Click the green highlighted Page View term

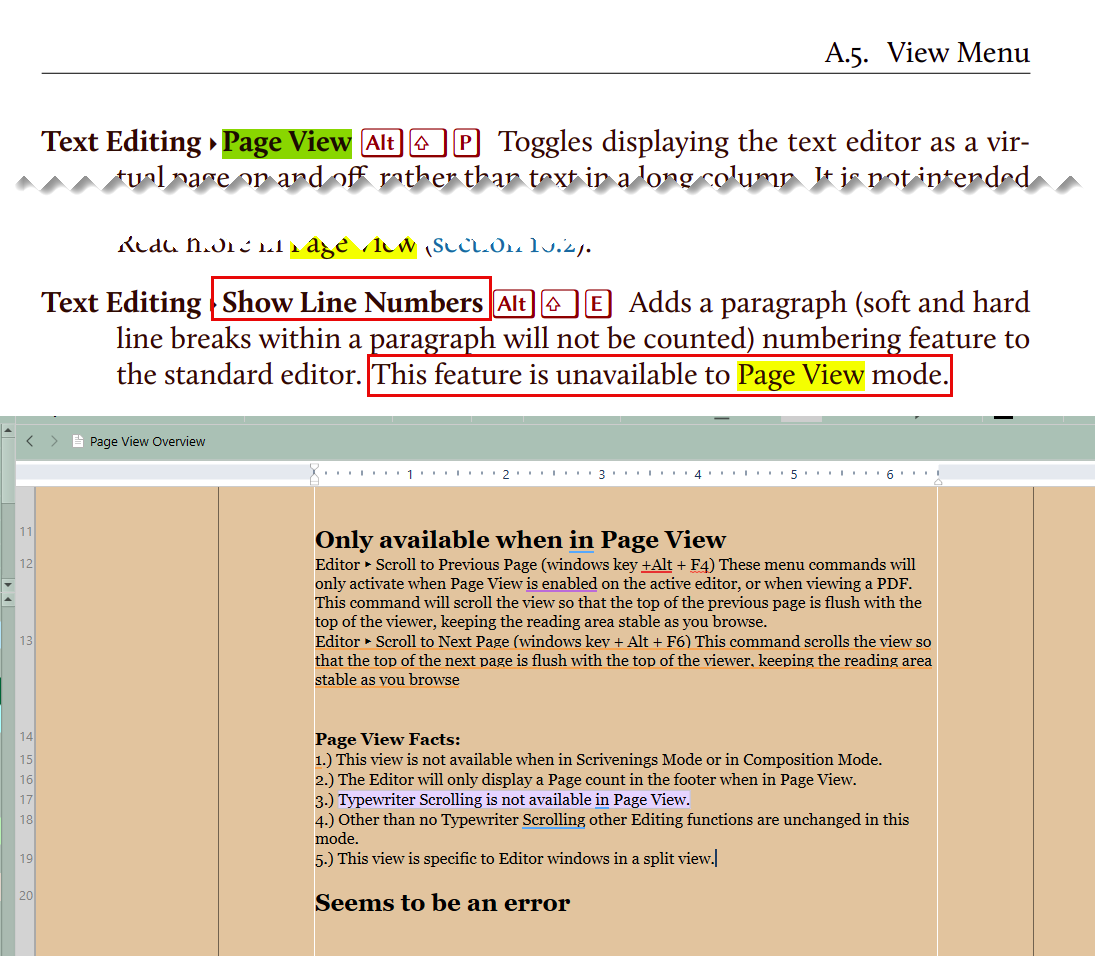287,143
